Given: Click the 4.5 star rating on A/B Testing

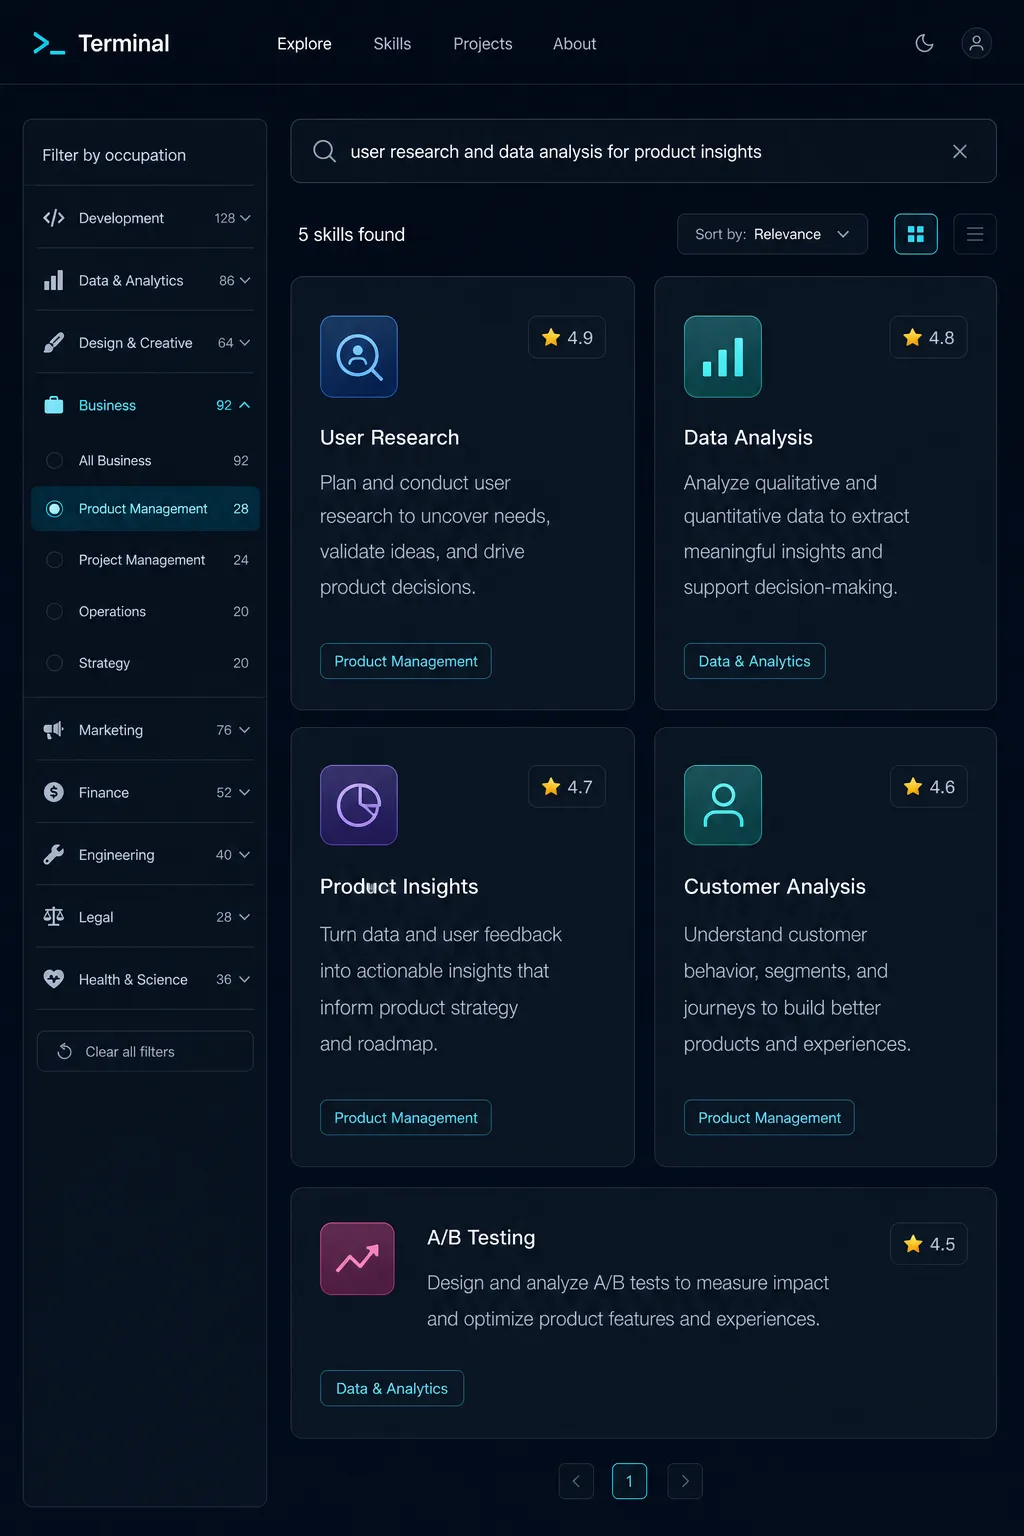Looking at the screenshot, I should 929,1244.
